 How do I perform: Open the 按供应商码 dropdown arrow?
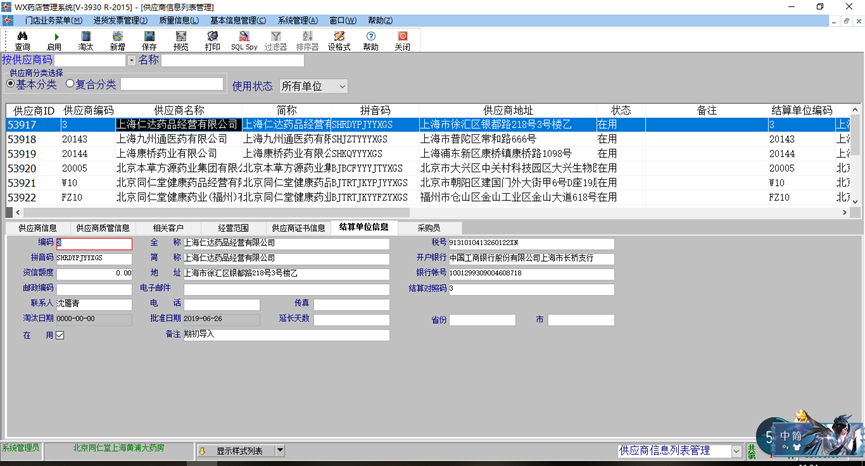click(x=131, y=61)
